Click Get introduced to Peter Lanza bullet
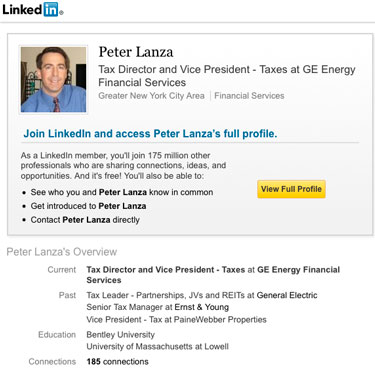 click(88, 206)
